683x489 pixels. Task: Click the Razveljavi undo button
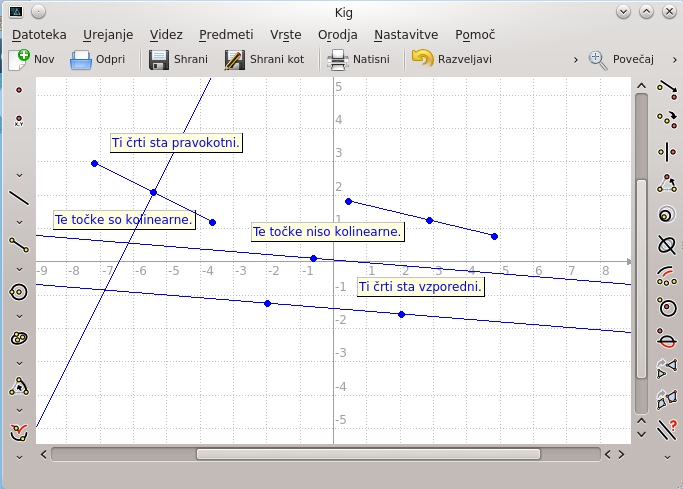coord(452,59)
